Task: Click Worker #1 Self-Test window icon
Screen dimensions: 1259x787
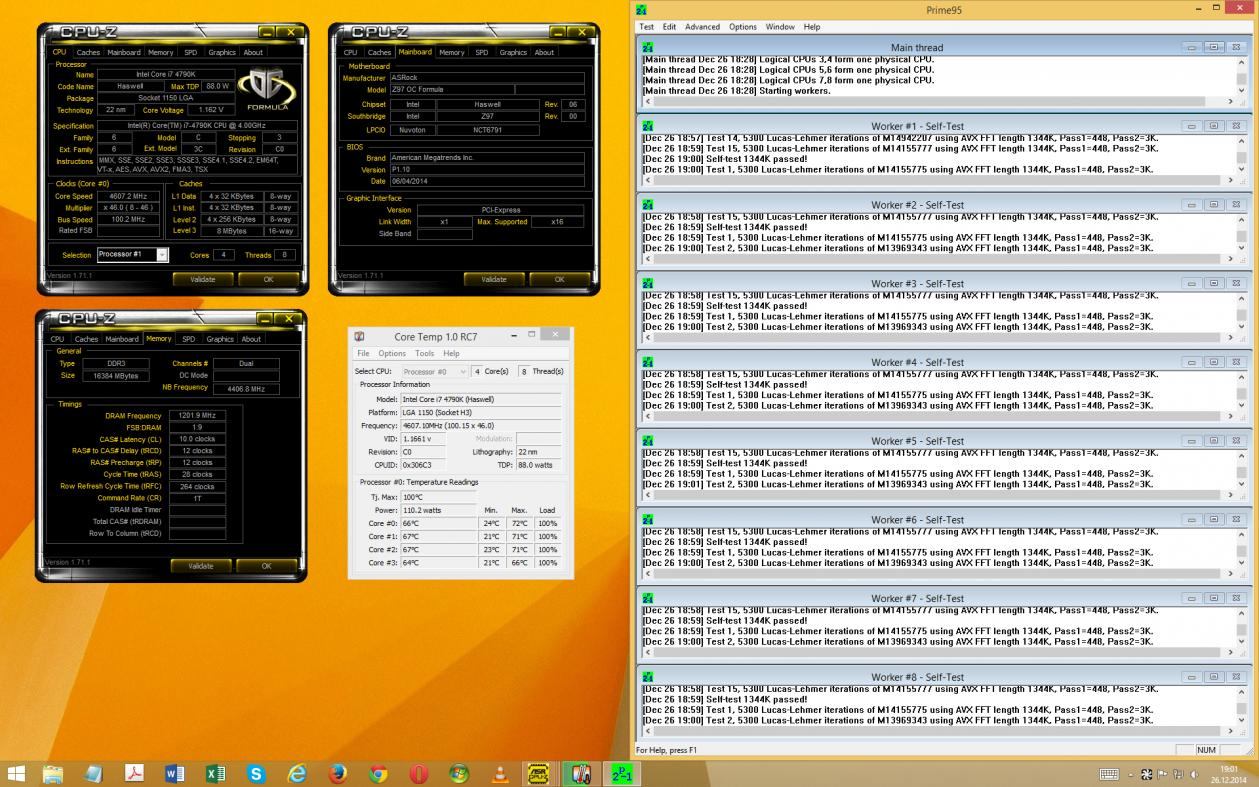Action: click(648, 126)
